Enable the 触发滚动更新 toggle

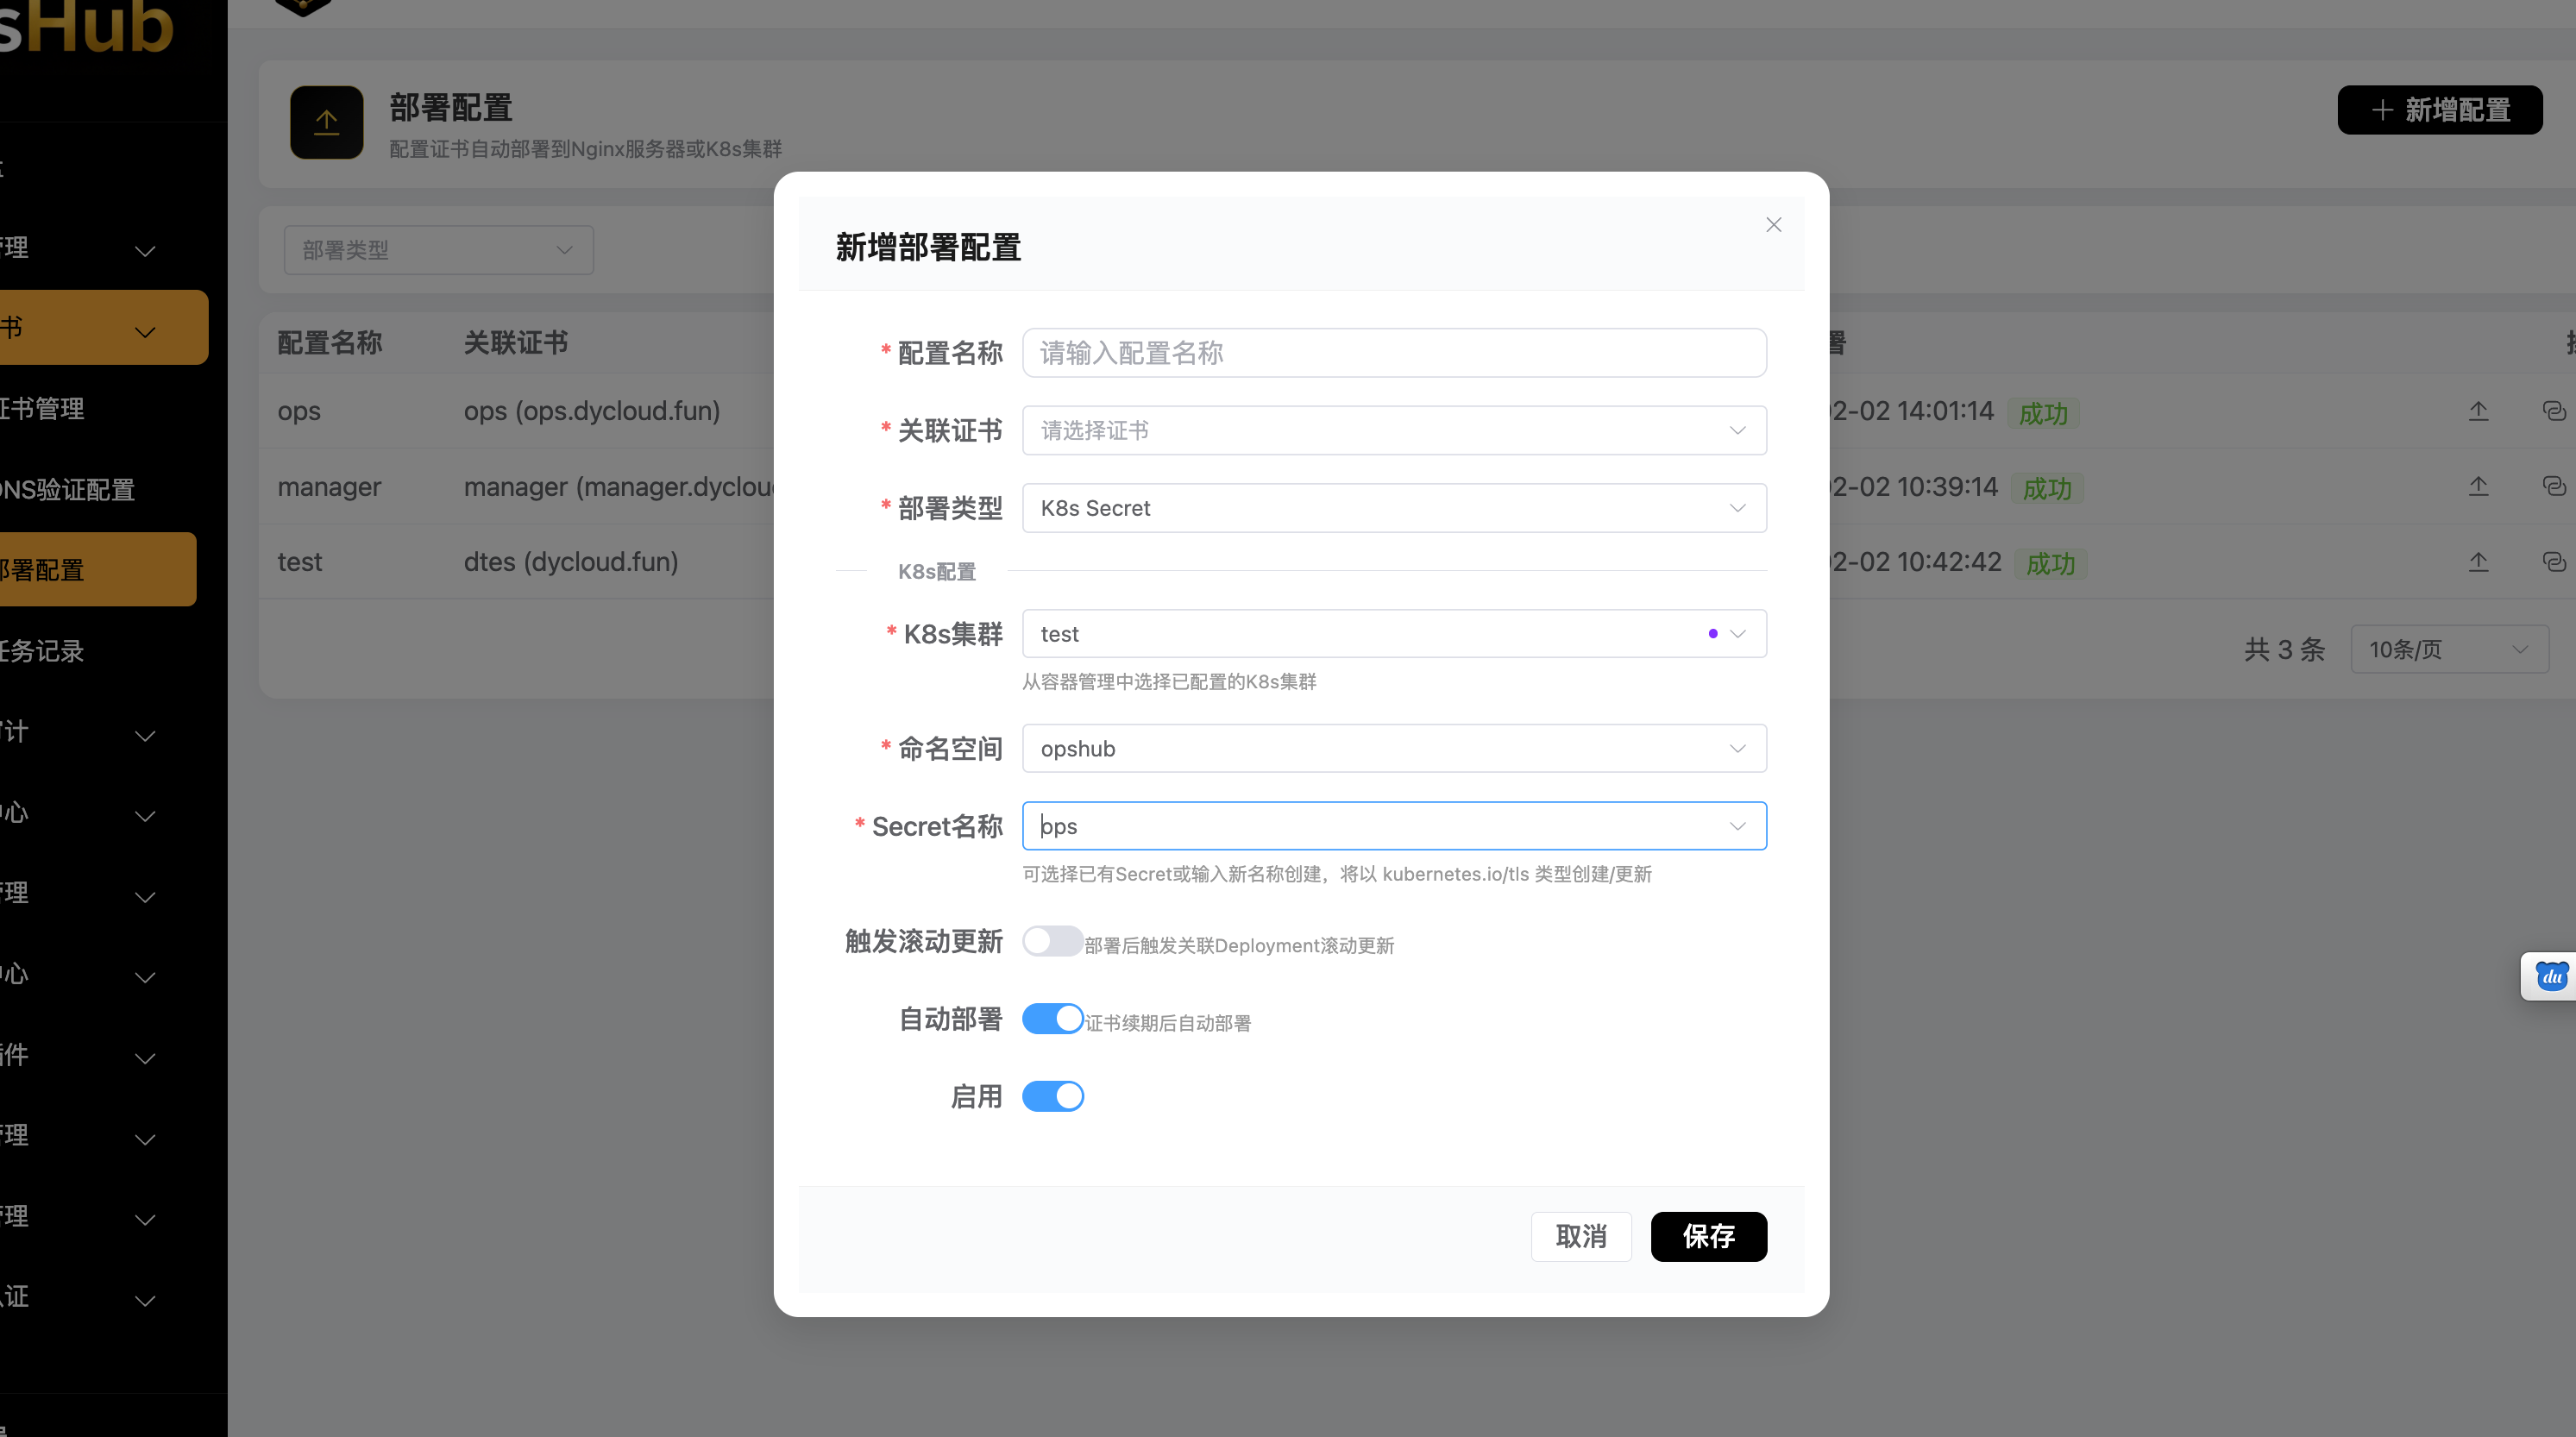1052,941
